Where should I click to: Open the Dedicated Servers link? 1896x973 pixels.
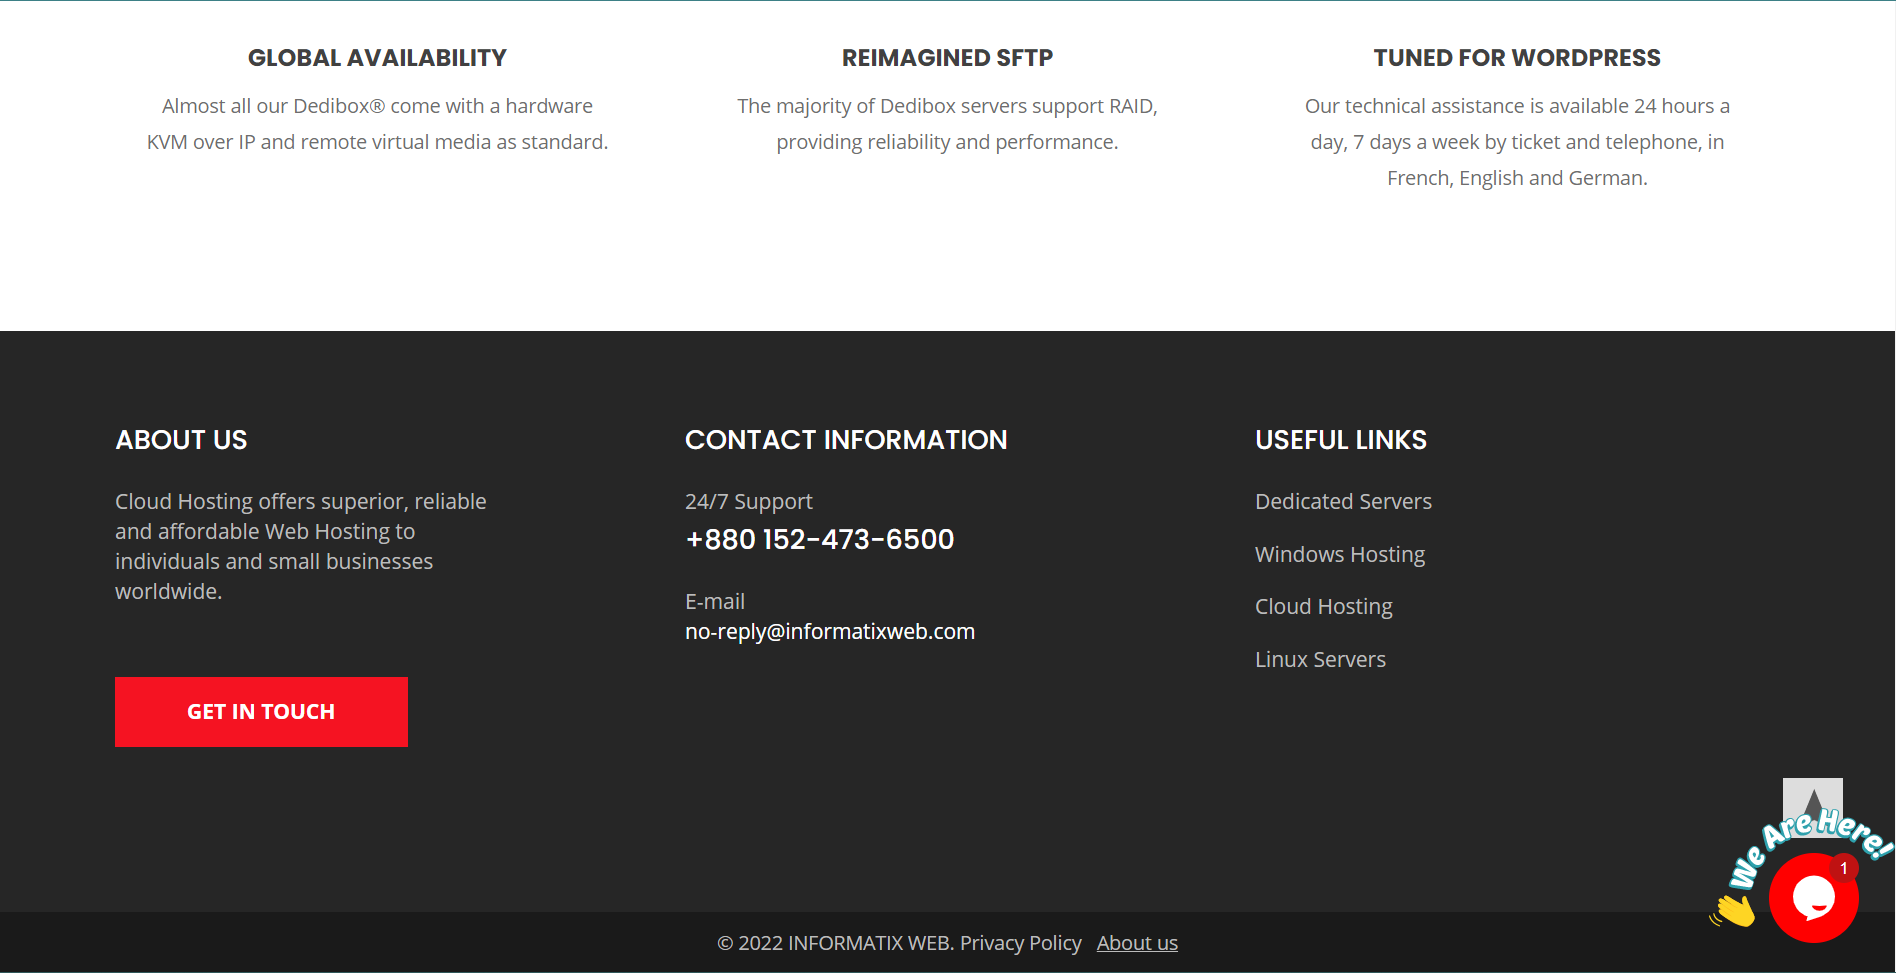point(1343,501)
